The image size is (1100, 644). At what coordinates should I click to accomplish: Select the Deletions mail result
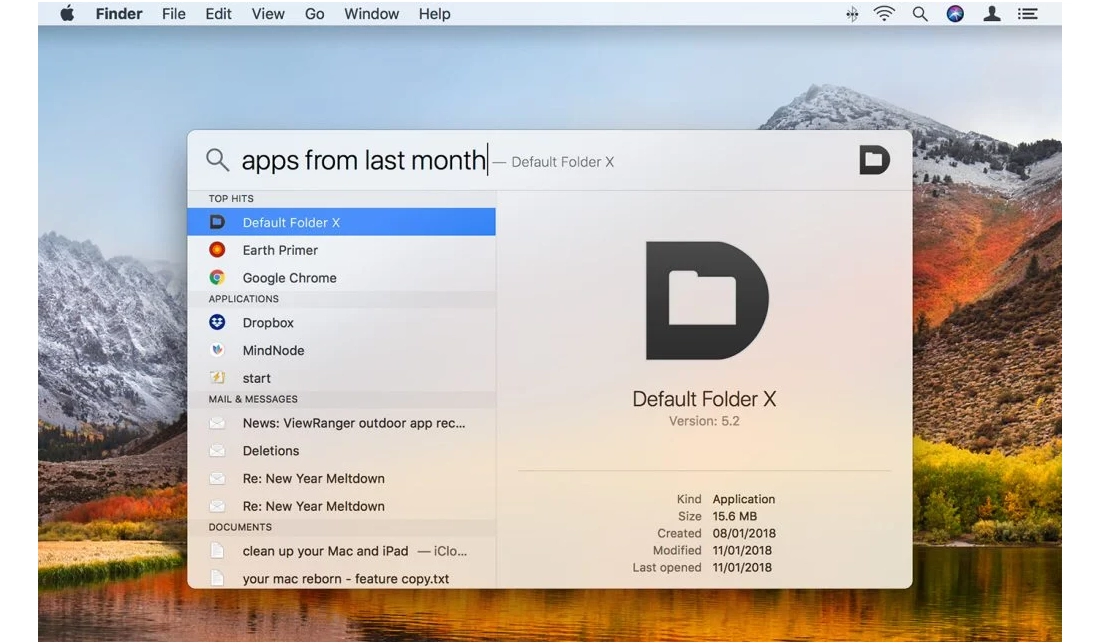coord(271,451)
